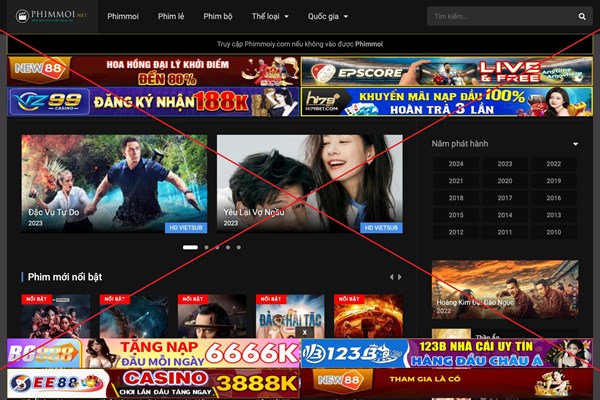
Task: Select year 2016 filter
Action: (x=554, y=198)
